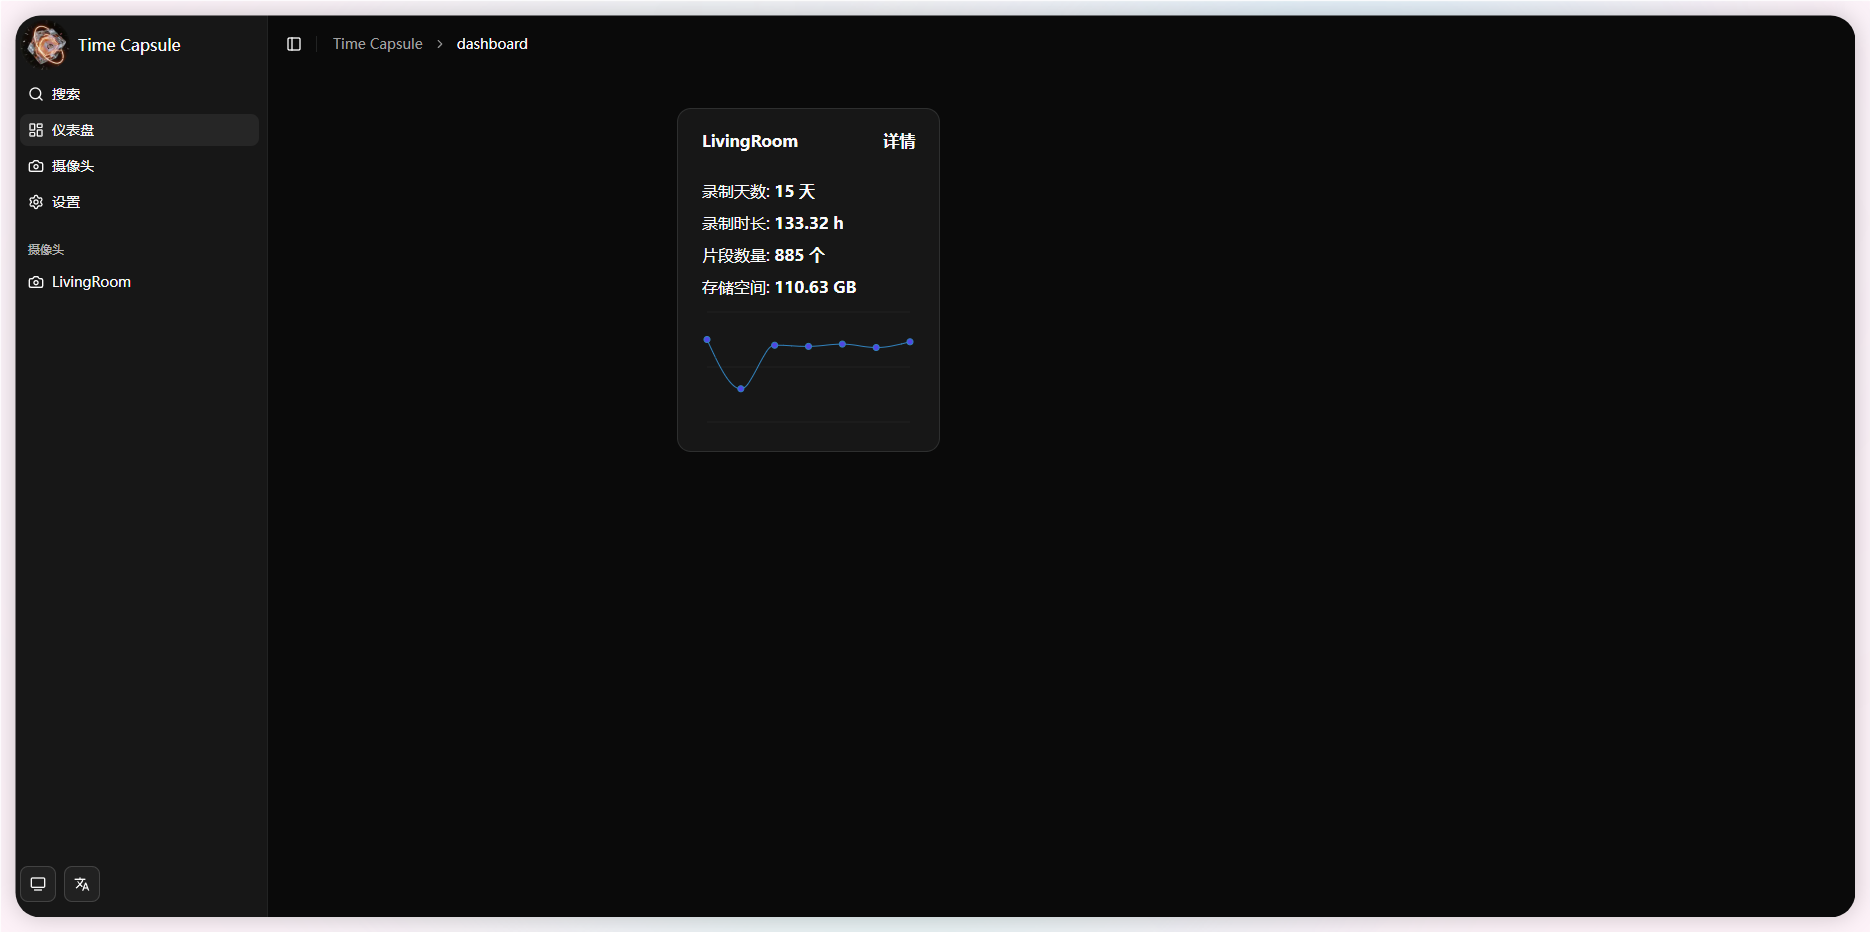The width and height of the screenshot is (1870, 932).
Task: Click the Time Capsule title in the sidebar header
Action: 129,45
